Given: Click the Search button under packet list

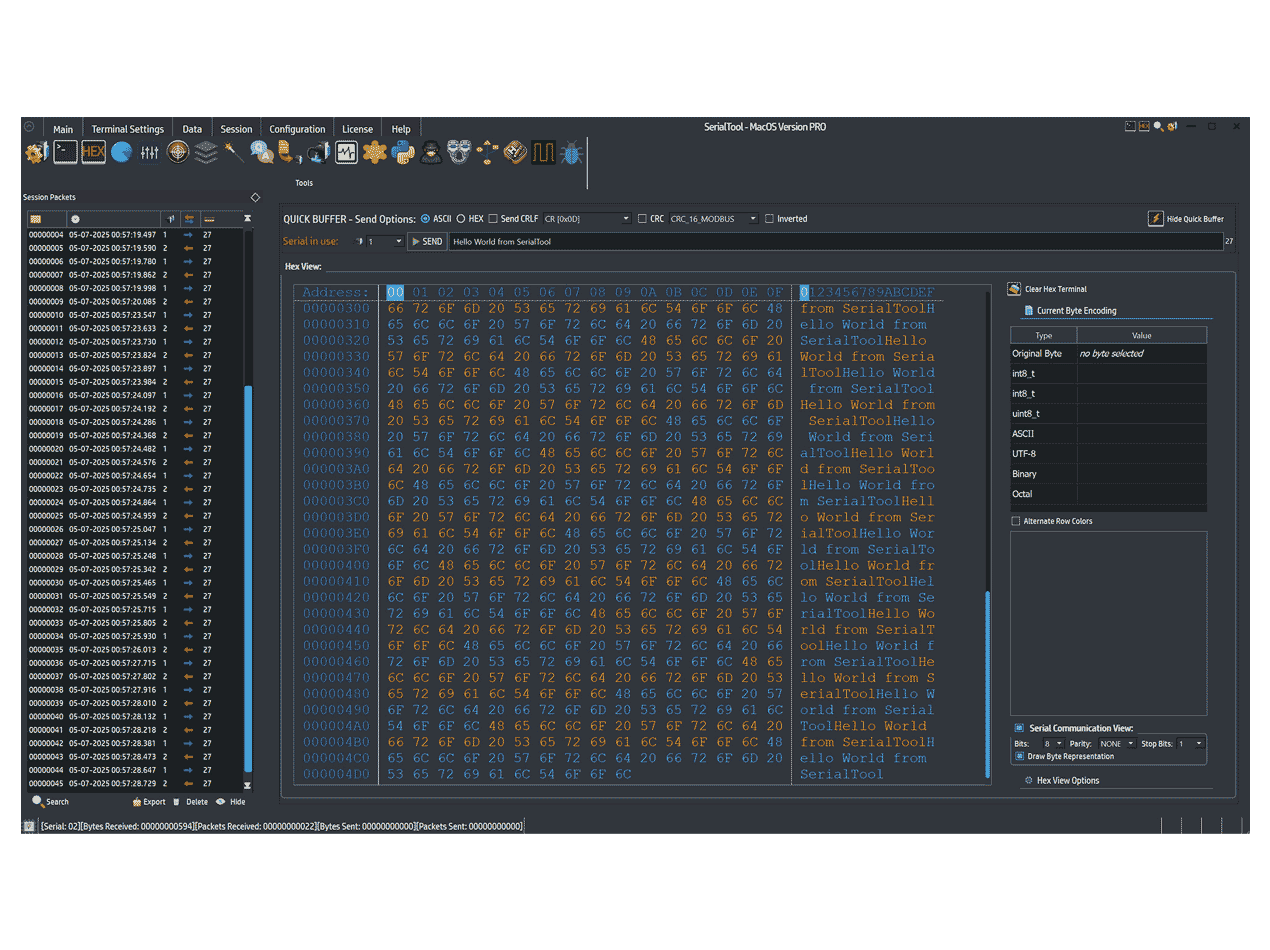Looking at the screenshot, I should (x=51, y=801).
